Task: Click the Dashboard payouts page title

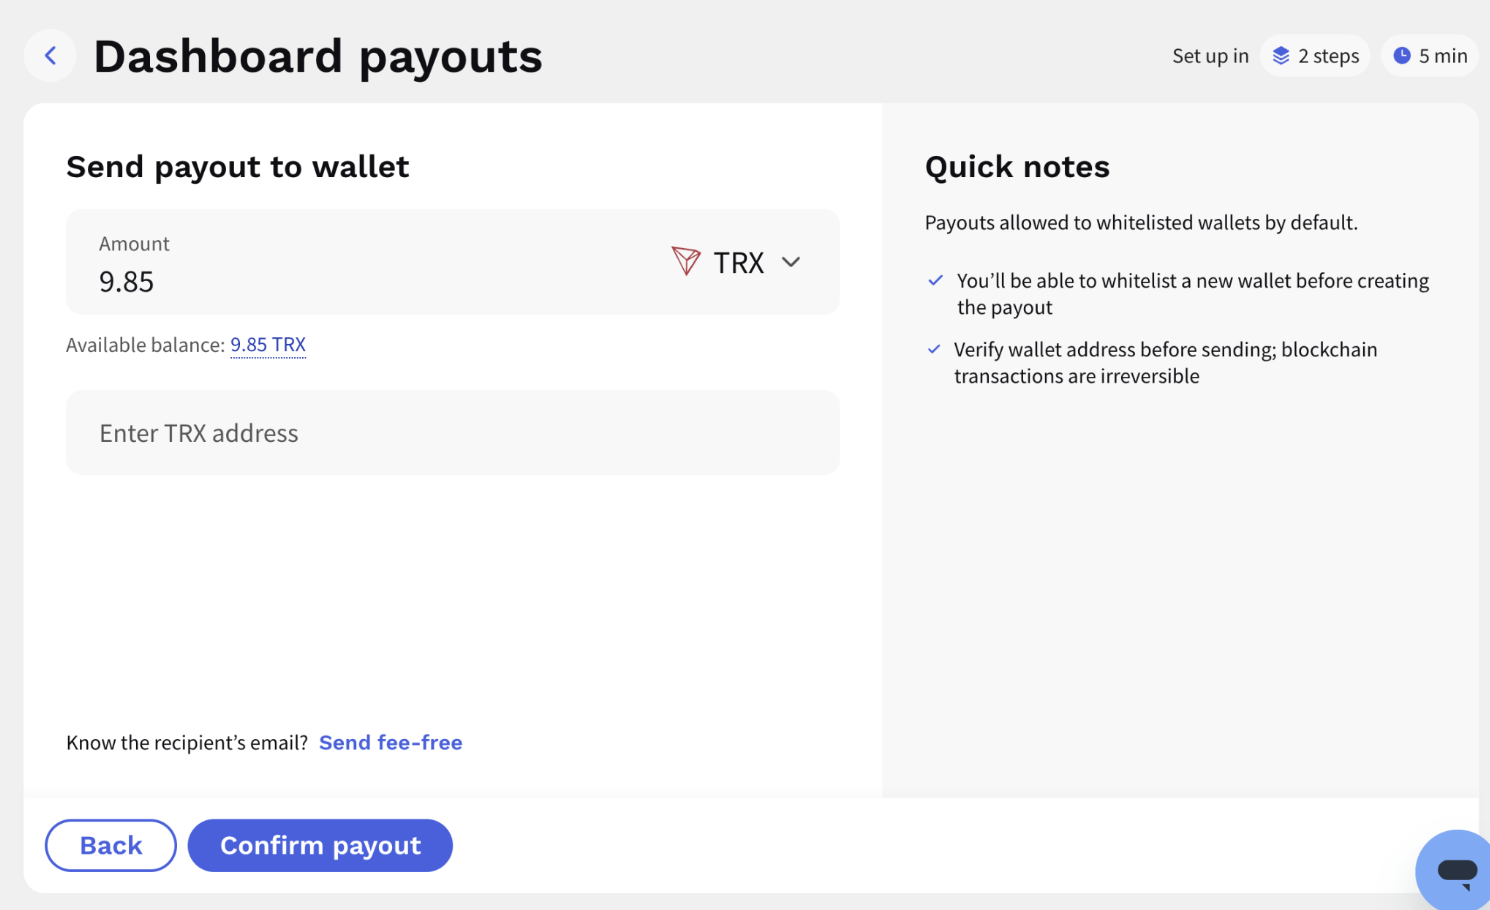Action: point(318,57)
